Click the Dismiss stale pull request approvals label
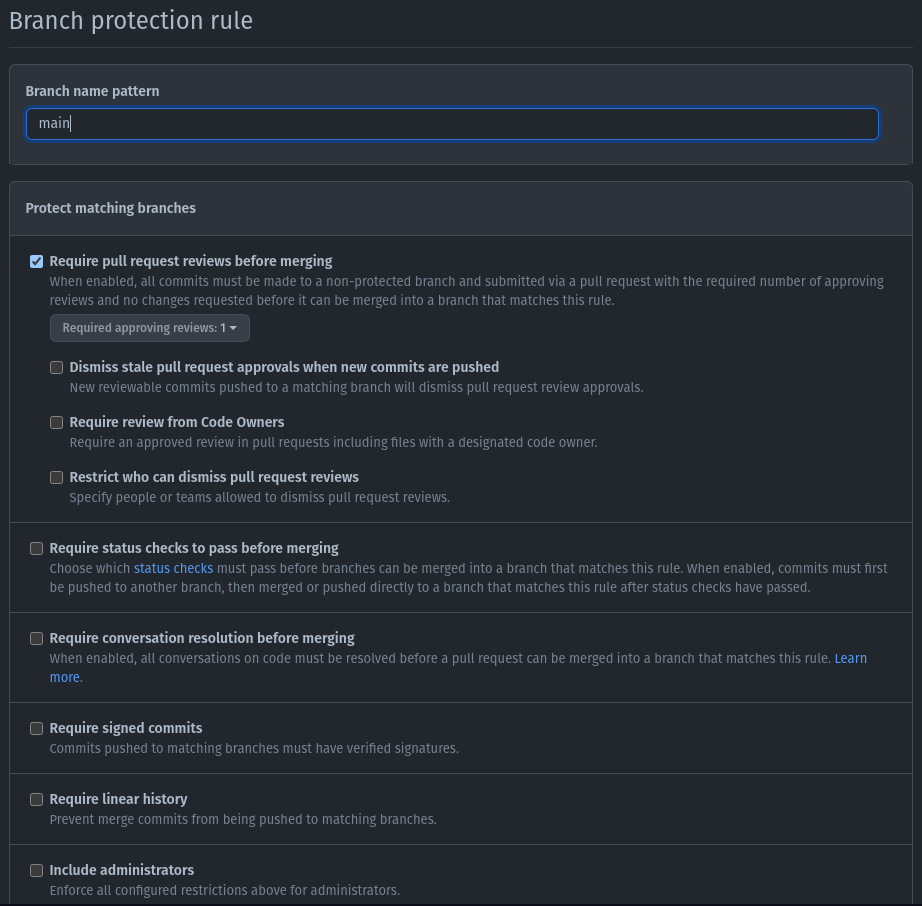Screen dimensions: 922x906 (284, 367)
